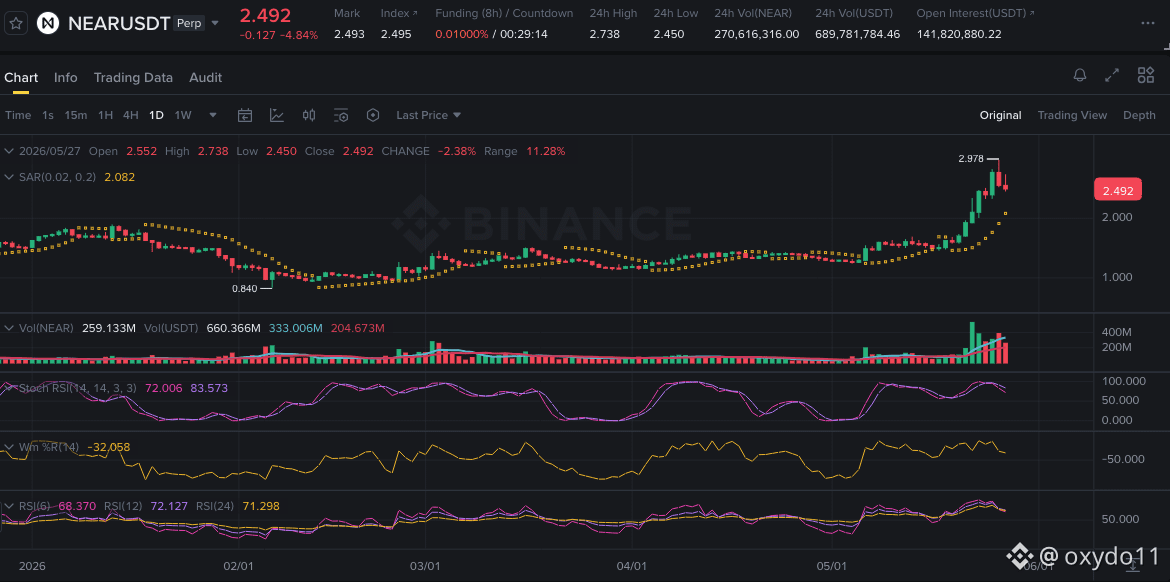This screenshot has width=1170, height=582.
Task: Select the 1D interval
Action: coord(156,115)
